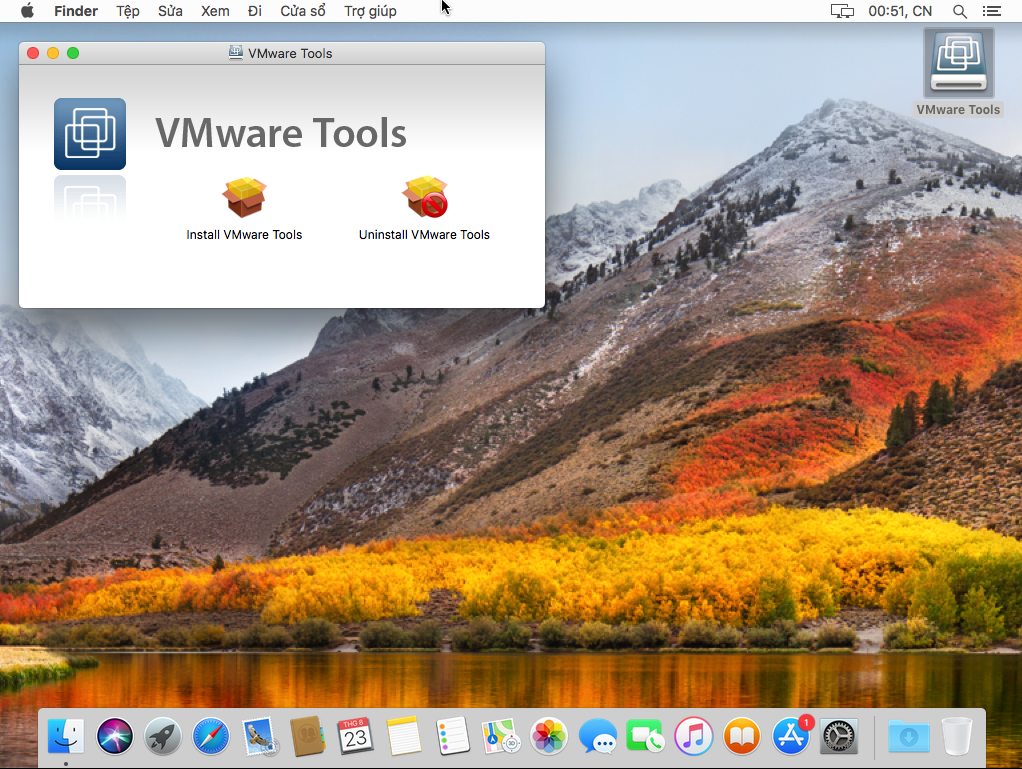Open the Trash in the Dock

[957, 736]
